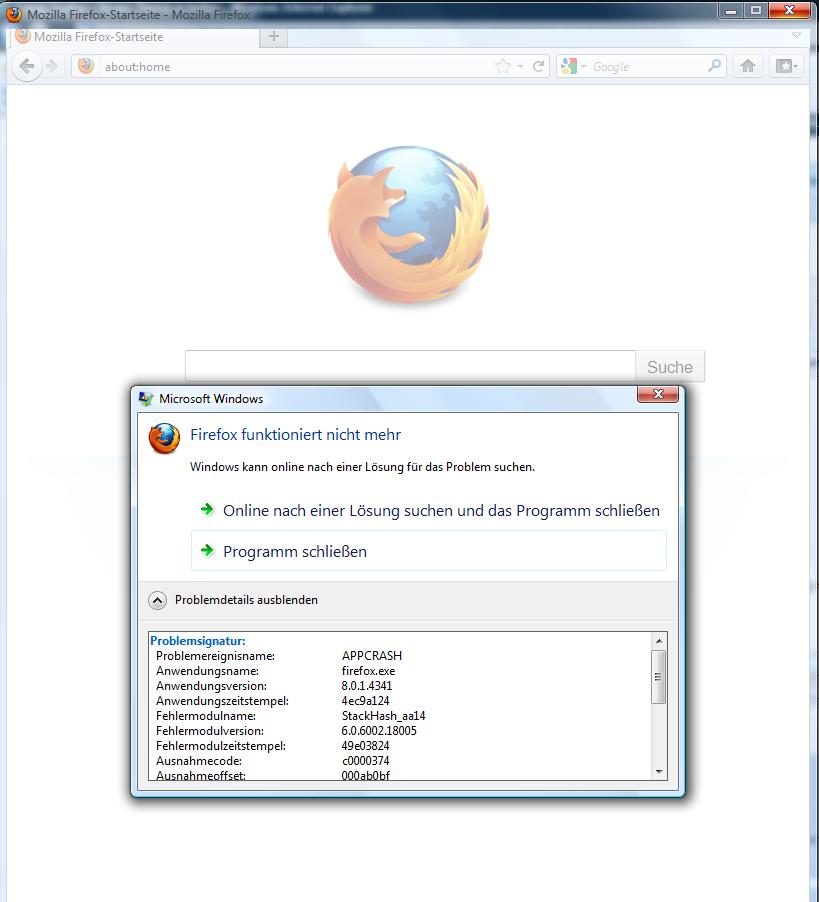
Task: Select timestamp value 49e03824
Action: click(365, 746)
